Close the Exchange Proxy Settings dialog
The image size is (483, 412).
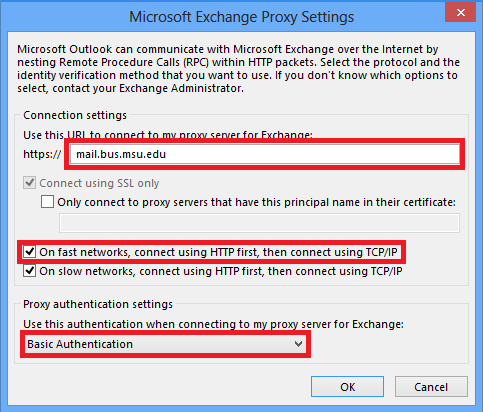tap(460, 13)
